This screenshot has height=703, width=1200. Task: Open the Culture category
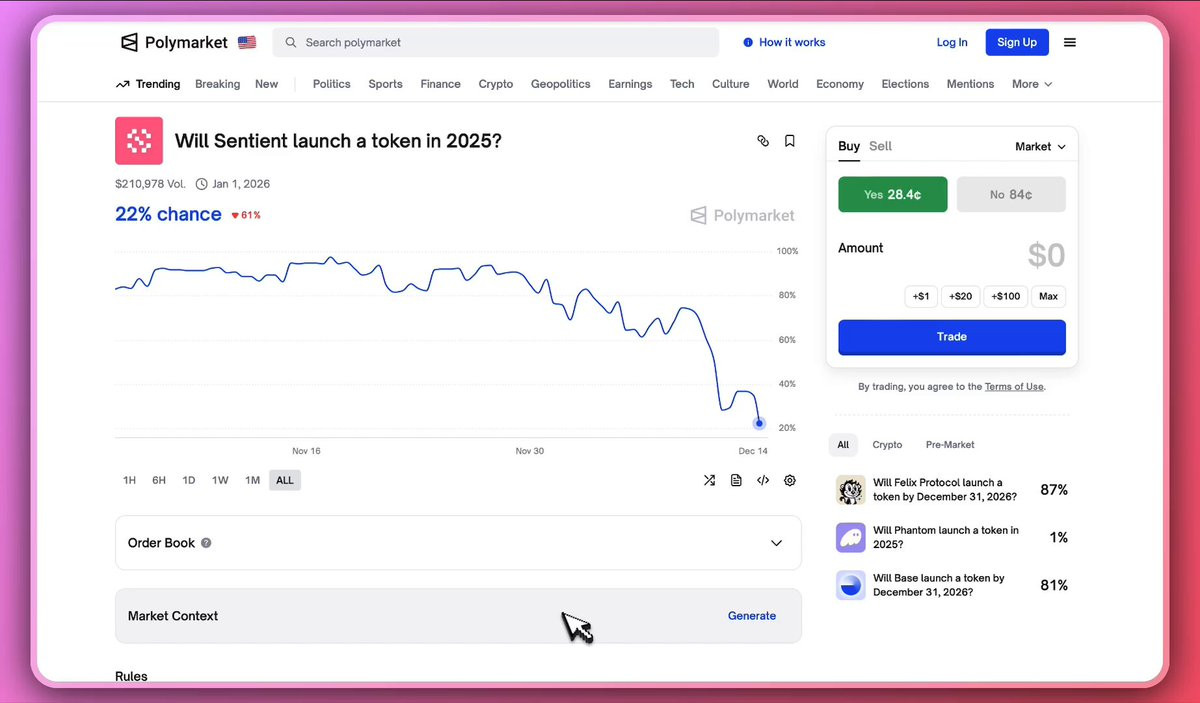(x=730, y=84)
